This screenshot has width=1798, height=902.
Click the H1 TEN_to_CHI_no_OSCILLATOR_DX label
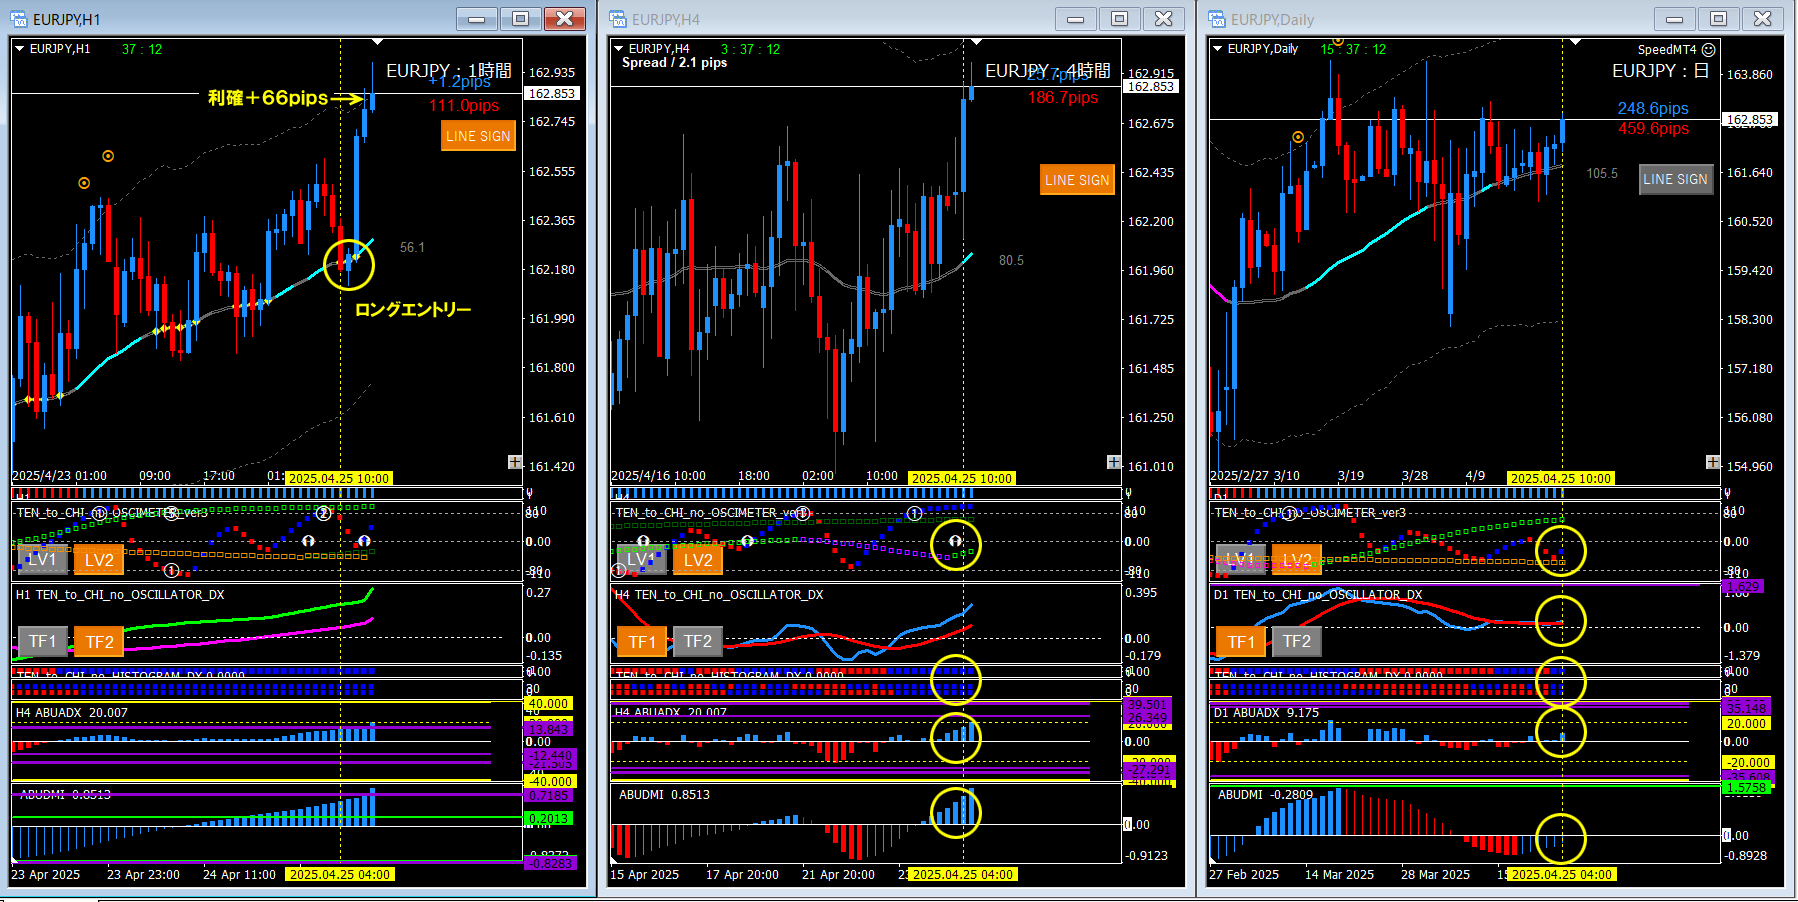coord(120,595)
